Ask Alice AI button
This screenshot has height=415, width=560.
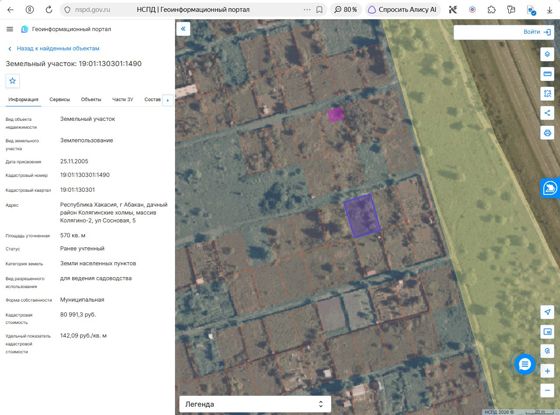pos(402,10)
